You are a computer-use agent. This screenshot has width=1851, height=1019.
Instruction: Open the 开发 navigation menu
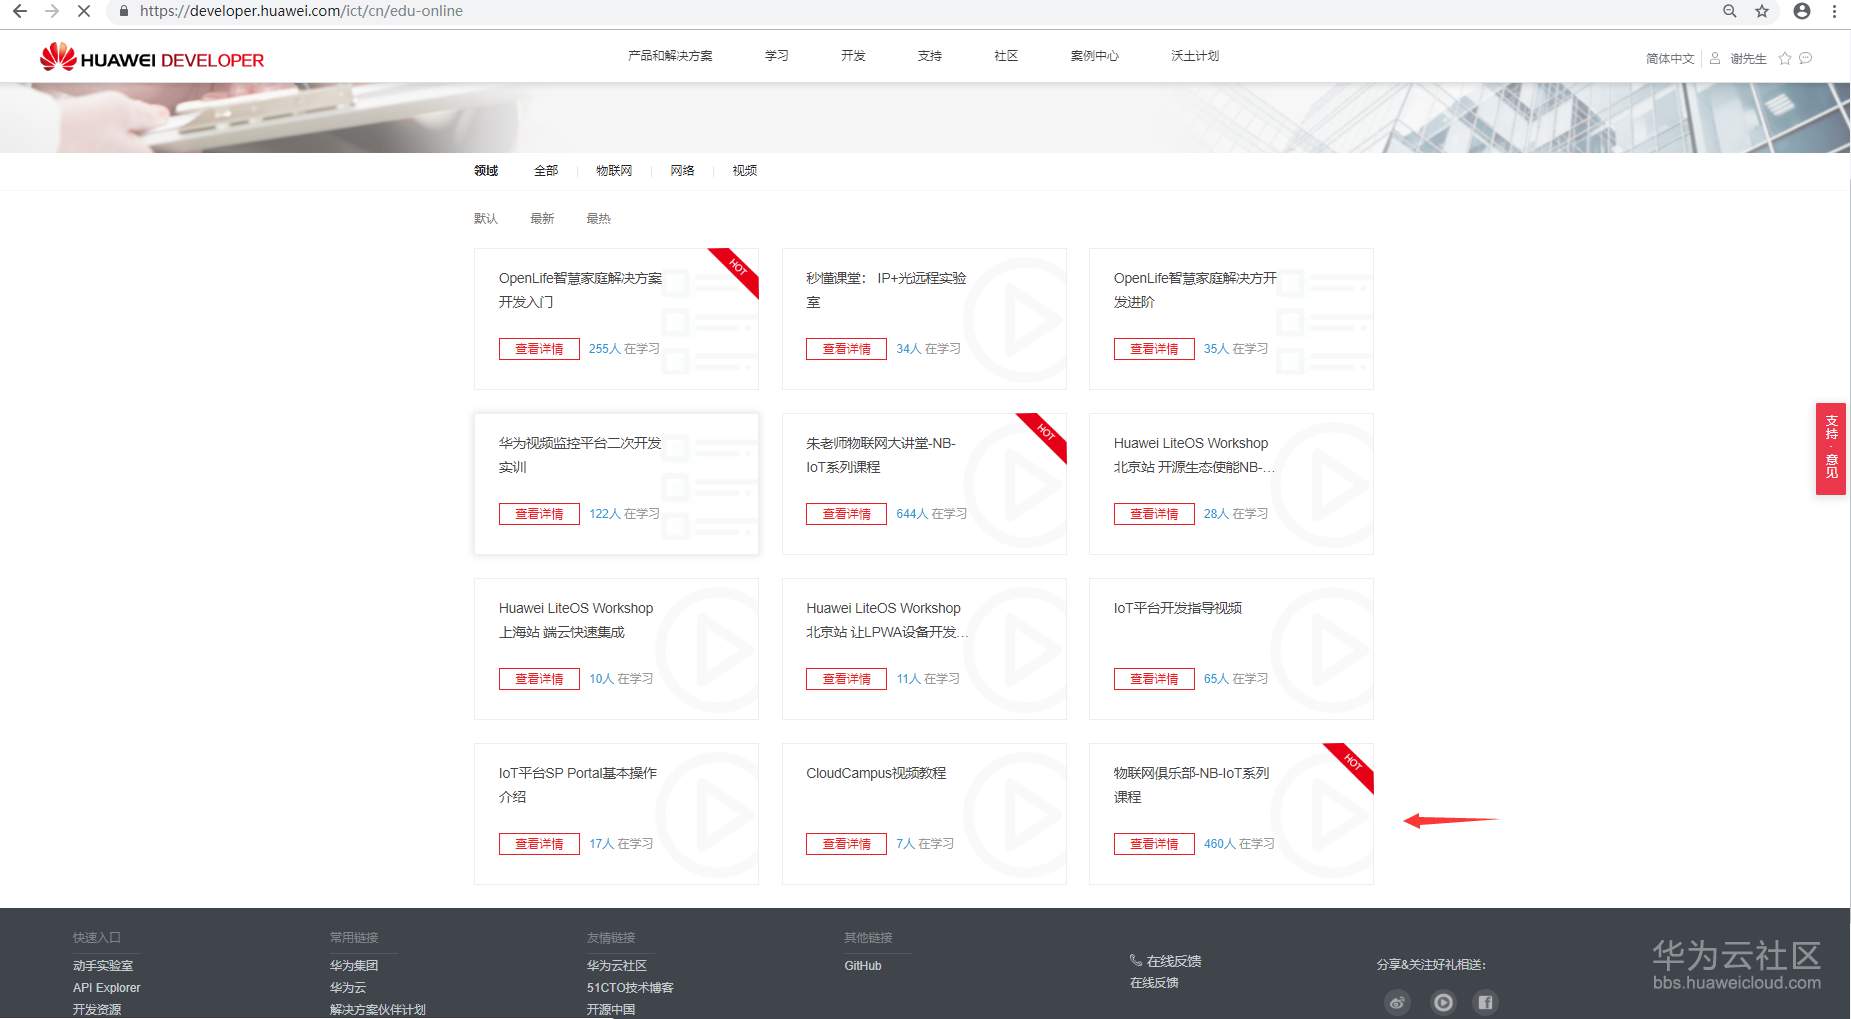853,56
